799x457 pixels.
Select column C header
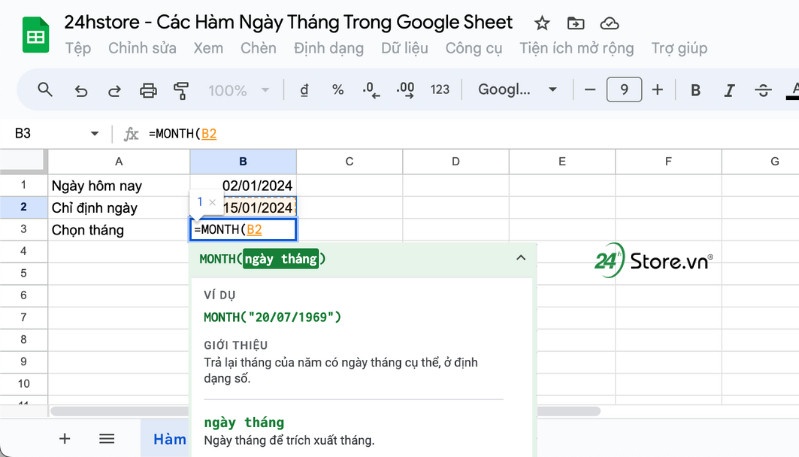click(x=349, y=162)
